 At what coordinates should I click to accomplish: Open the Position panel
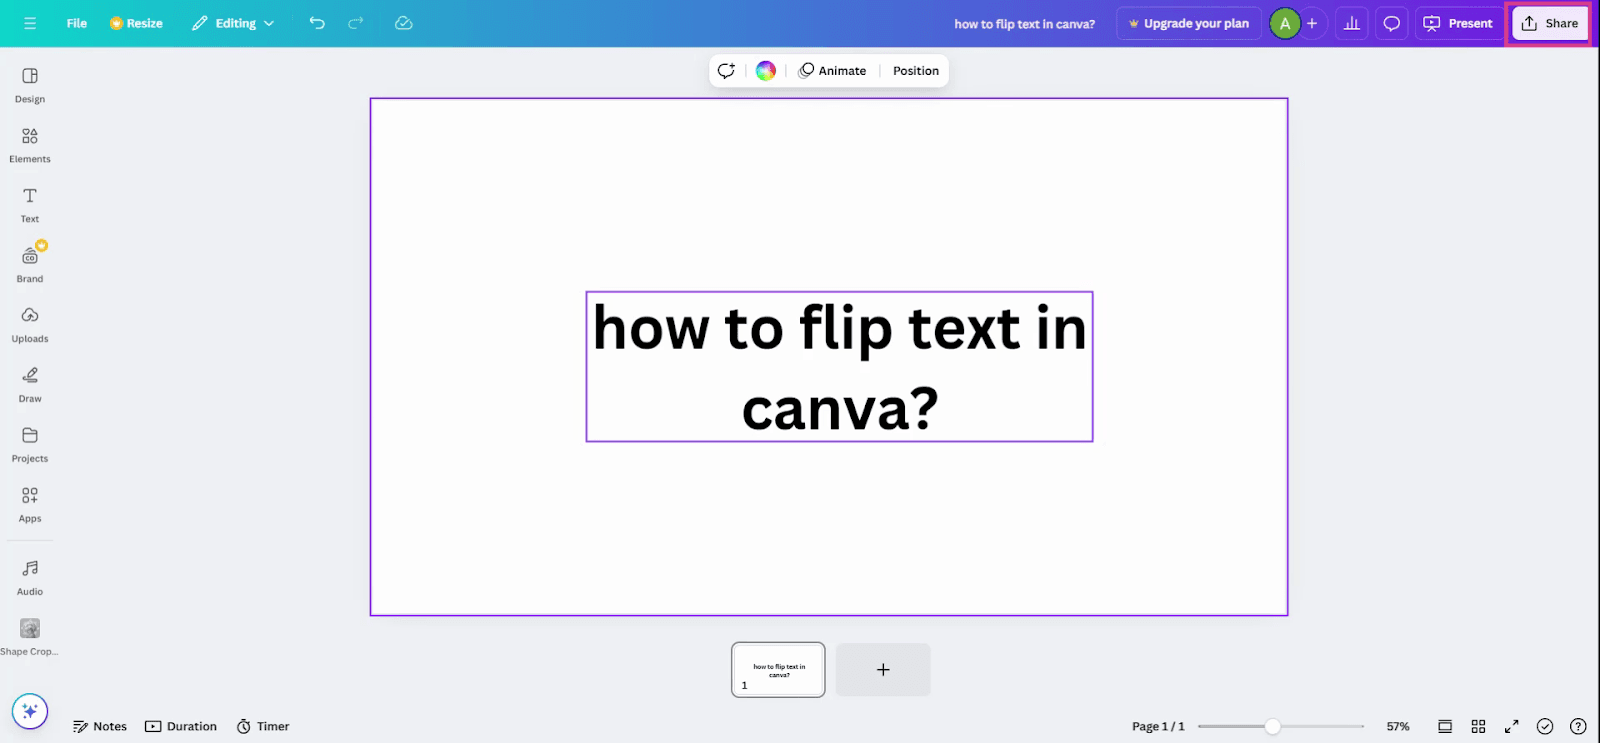(916, 70)
